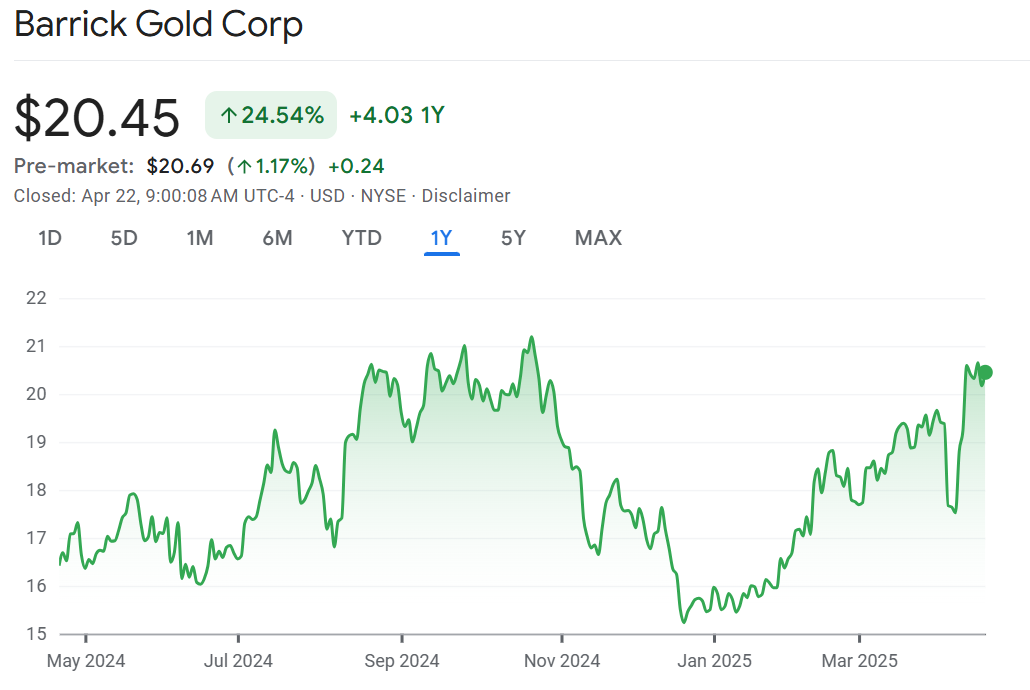The height and width of the screenshot is (690, 1030).
Task: Click the May 2024 axis label
Action: 86,661
